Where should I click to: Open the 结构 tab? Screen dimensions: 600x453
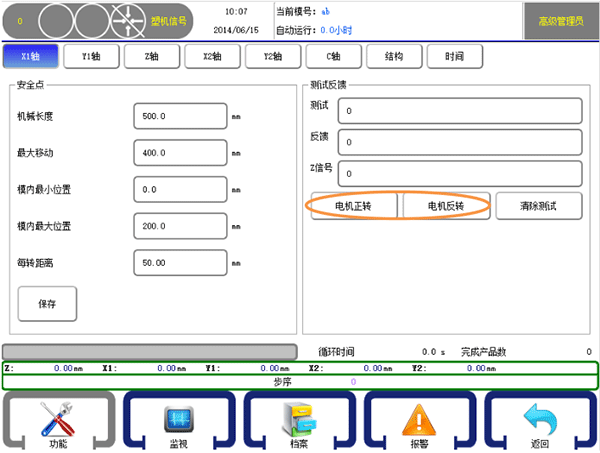[394, 57]
